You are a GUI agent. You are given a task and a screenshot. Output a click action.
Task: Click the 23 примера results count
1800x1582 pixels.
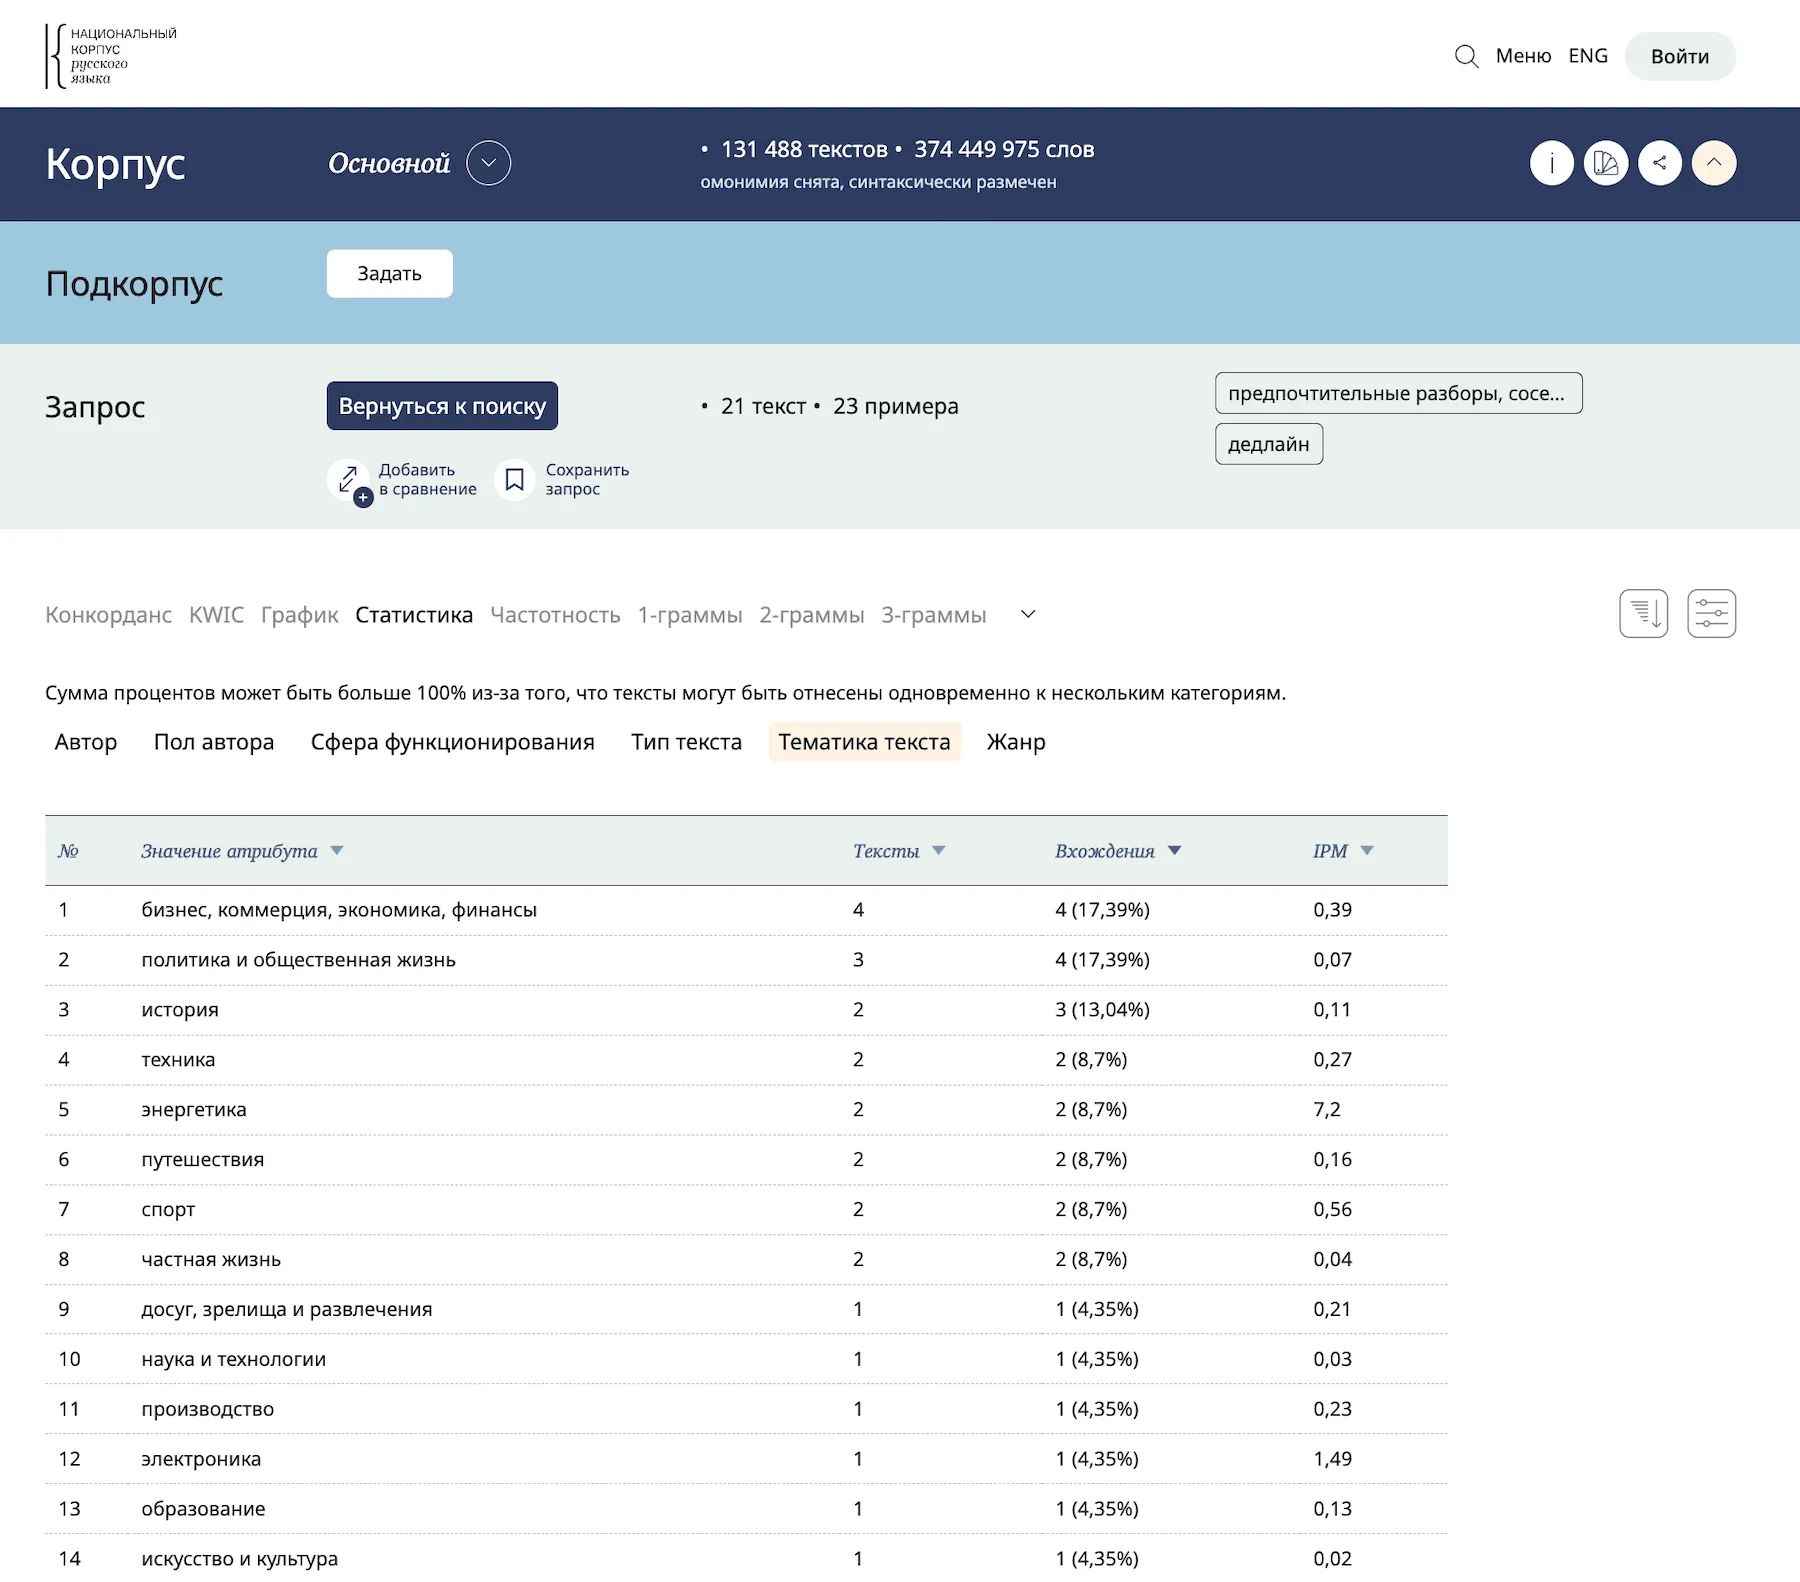[895, 406]
